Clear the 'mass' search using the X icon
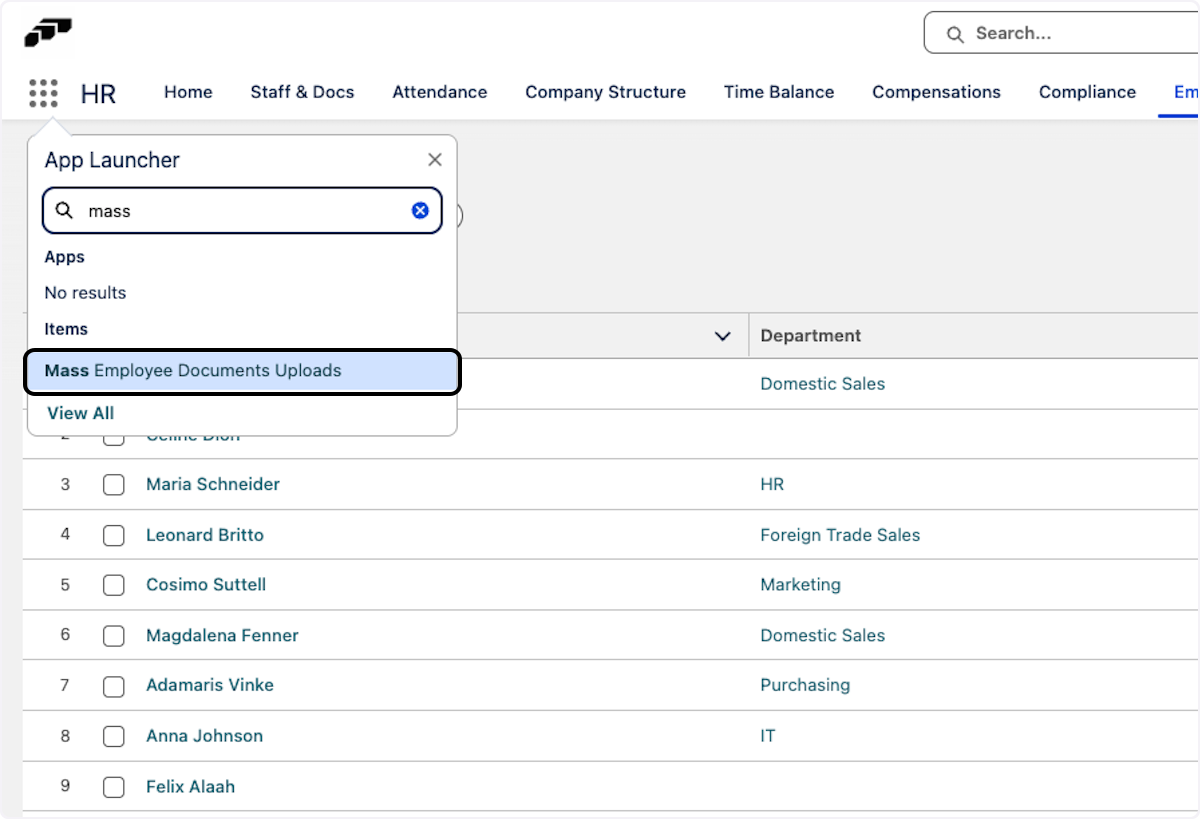This screenshot has height=819, width=1200. 419,210
